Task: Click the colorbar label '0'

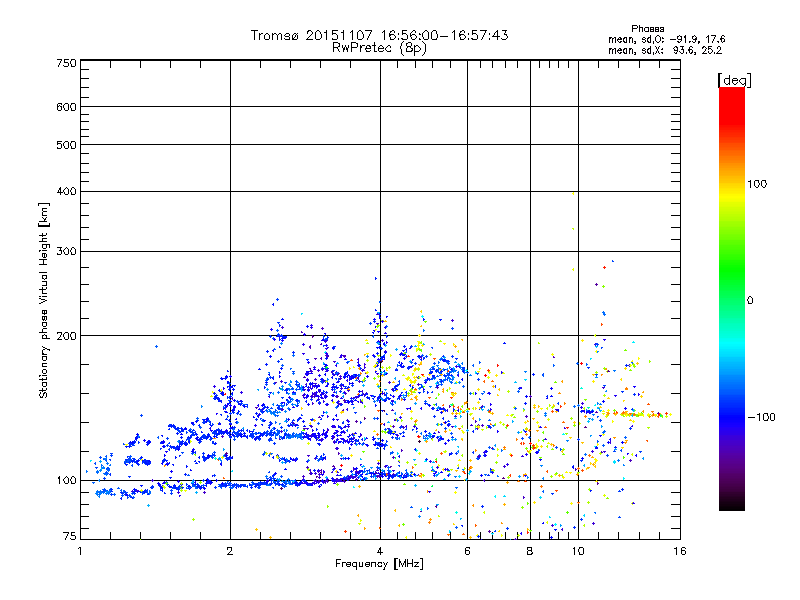Action: tap(750, 301)
